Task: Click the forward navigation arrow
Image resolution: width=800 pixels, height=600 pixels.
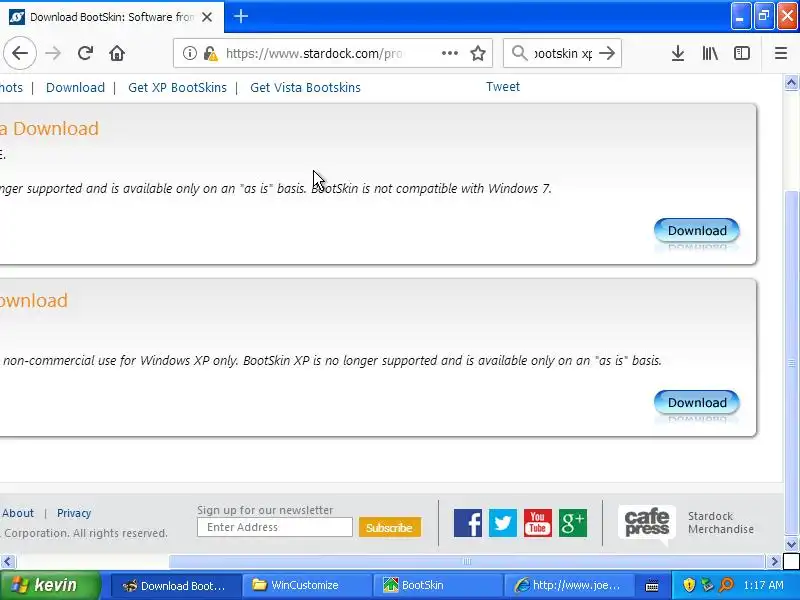Action: [x=53, y=53]
